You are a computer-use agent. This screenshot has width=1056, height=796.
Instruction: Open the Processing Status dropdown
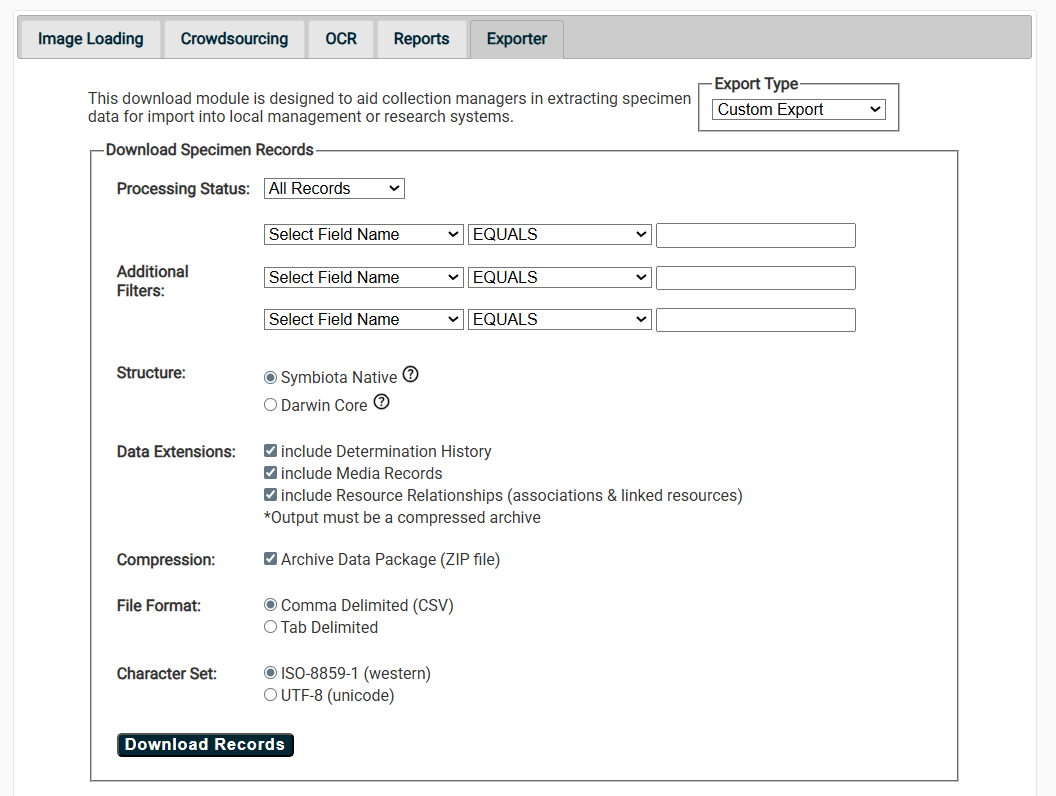pyautogui.click(x=334, y=188)
